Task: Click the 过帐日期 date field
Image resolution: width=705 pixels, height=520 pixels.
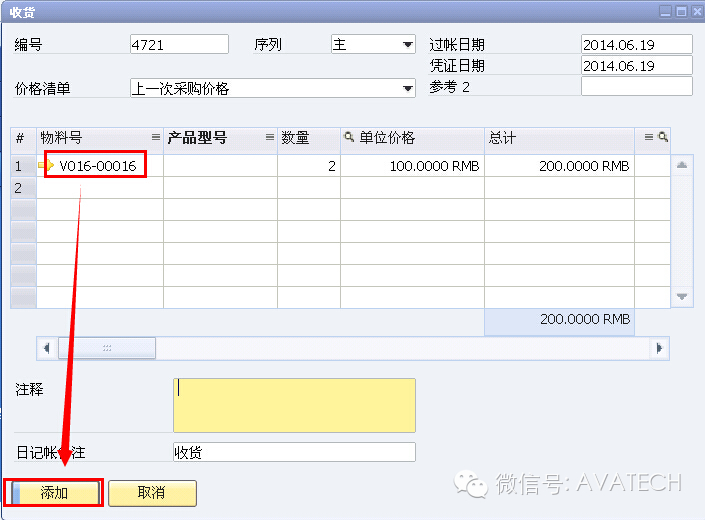Action: point(636,44)
